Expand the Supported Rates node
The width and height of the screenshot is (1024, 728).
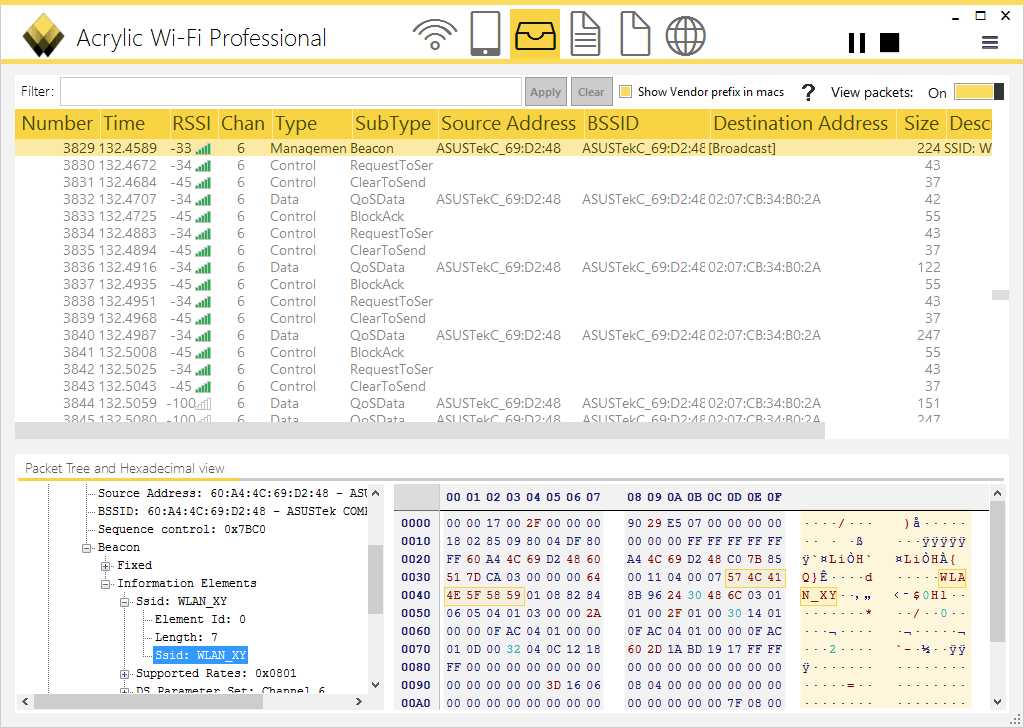(124, 674)
